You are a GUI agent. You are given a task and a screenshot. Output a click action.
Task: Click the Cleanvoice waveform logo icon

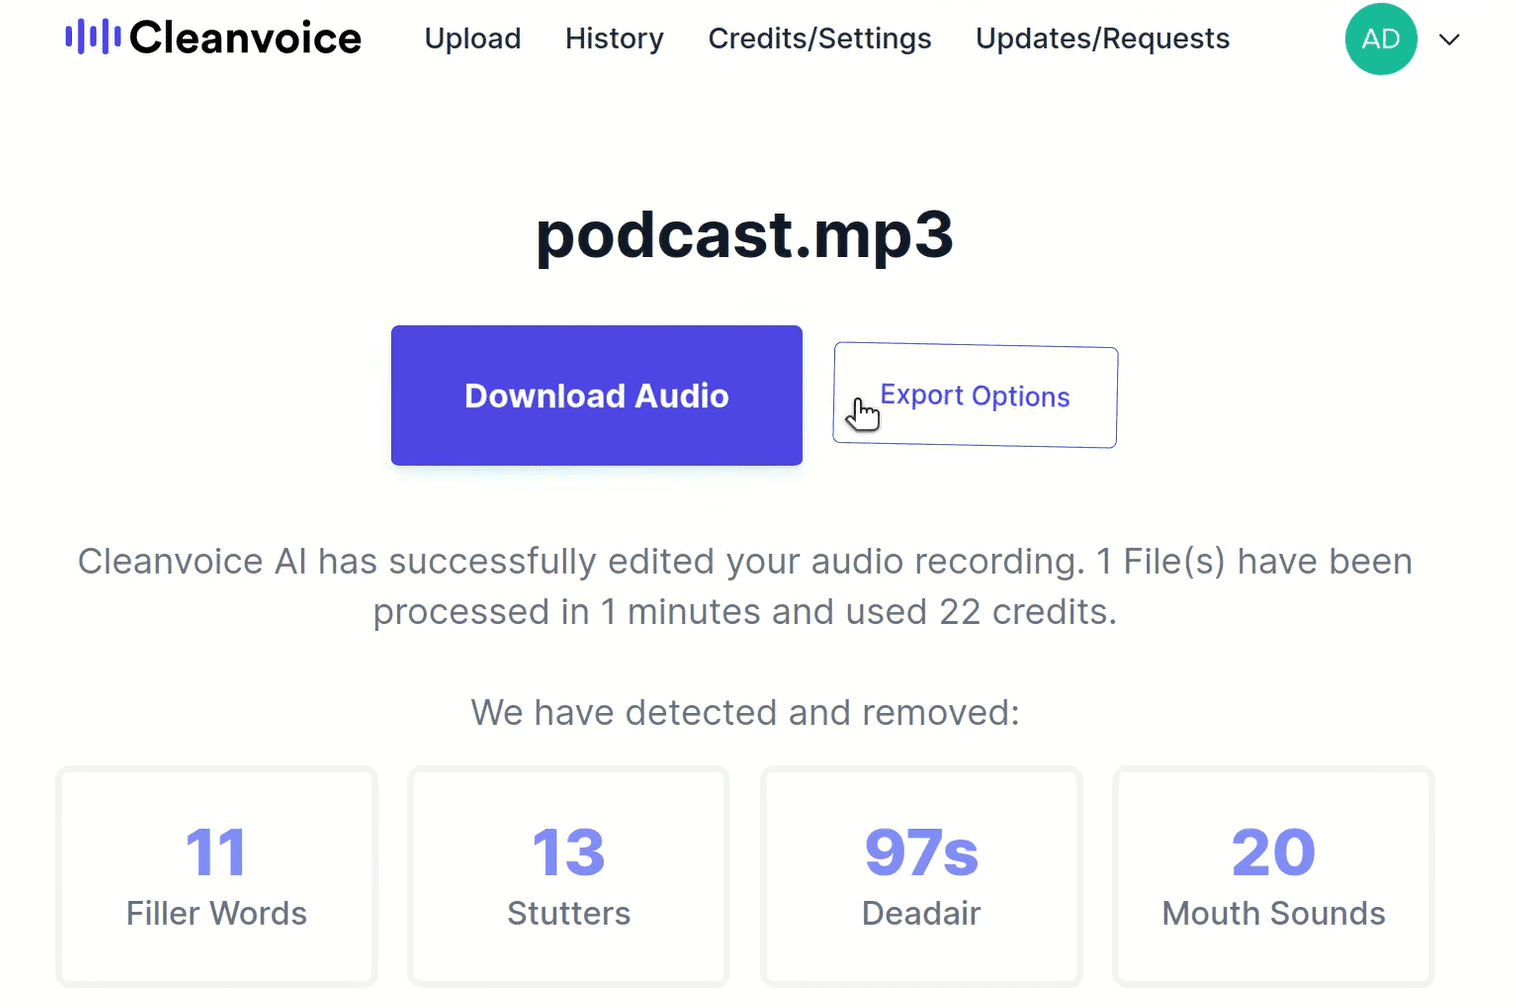[x=93, y=38]
